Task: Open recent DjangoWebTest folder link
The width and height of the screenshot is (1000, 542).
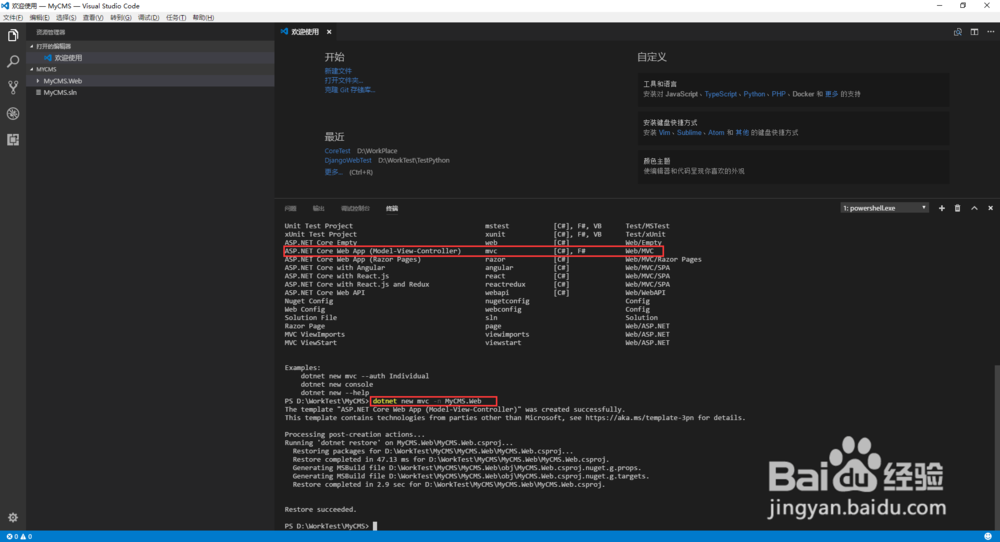Action: 348,161
